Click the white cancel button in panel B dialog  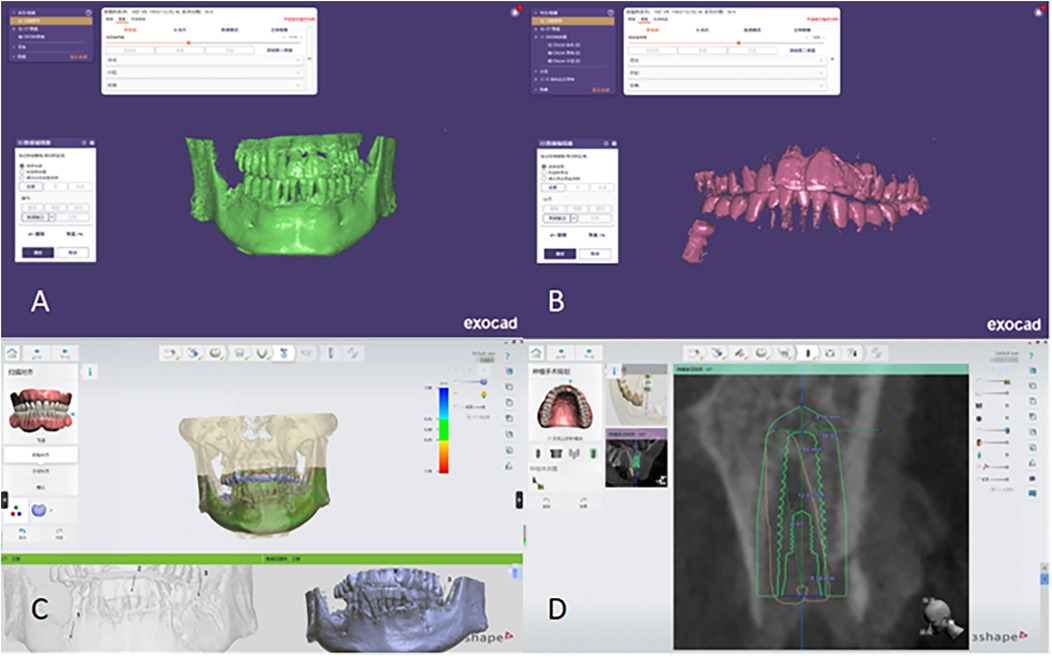point(594,253)
